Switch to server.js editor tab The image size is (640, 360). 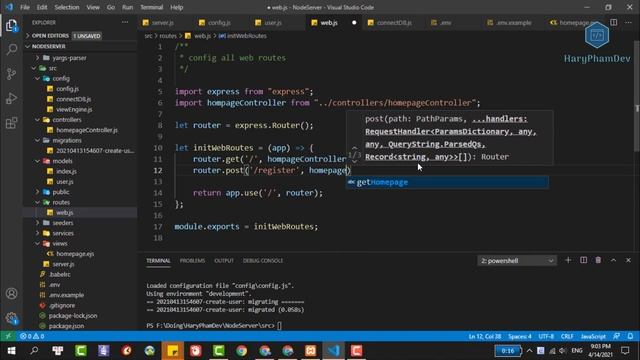pyautogui.click(x=162, y=22)
